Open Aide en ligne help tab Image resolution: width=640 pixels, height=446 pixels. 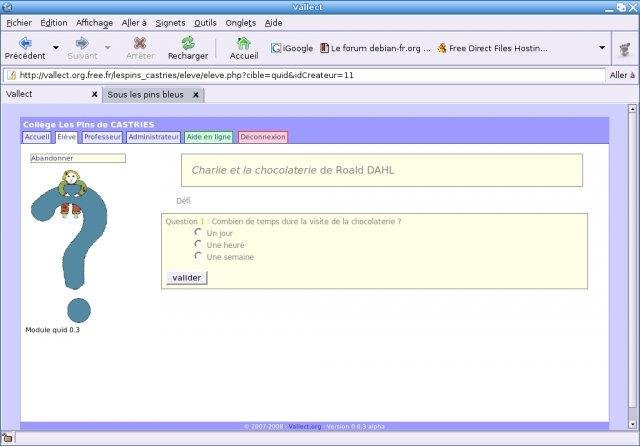[x=209, y=137]
